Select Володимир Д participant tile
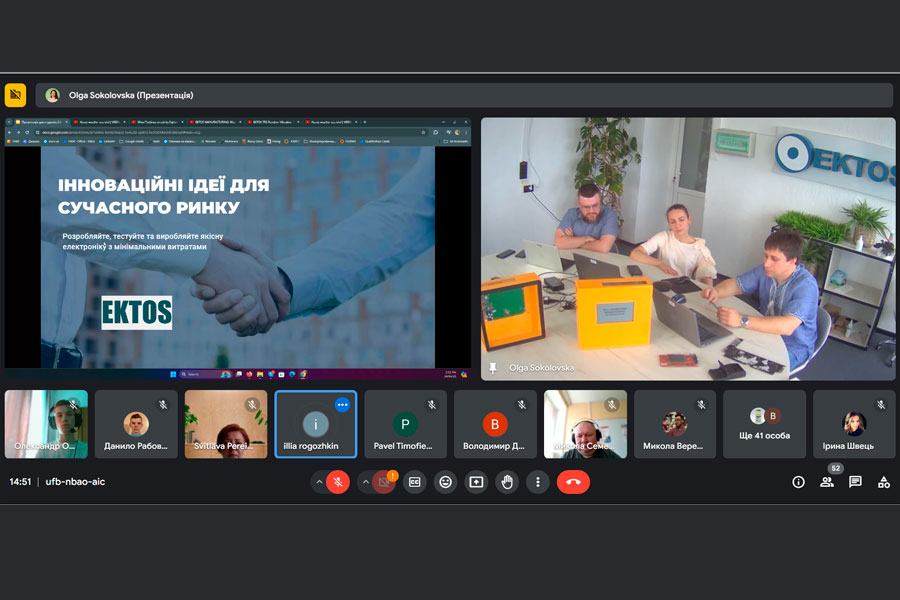Image resolution: width=900 pixels, height=600 pixels. pos(495,424)
